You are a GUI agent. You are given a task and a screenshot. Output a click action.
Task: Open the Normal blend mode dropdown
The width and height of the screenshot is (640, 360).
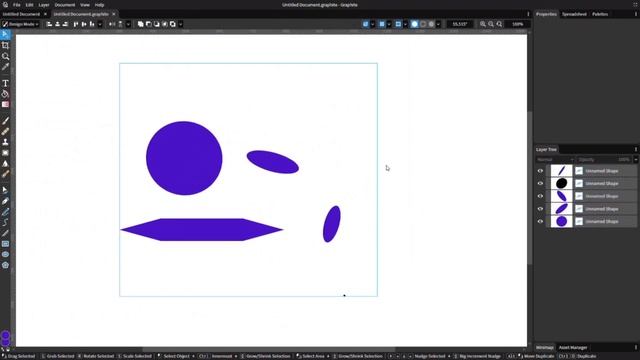pyautogui.click(x=555, y=160)
